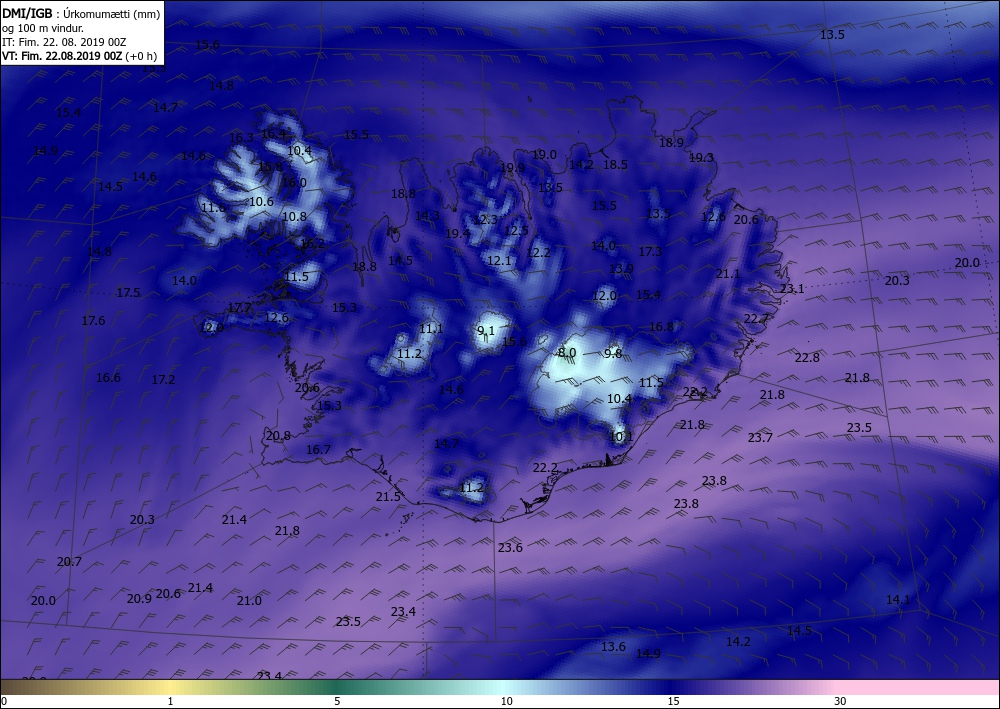Viewport: 1000px width, 709px height.
Task: Click the map value 21.5
Action: click(x=388, y=496)
